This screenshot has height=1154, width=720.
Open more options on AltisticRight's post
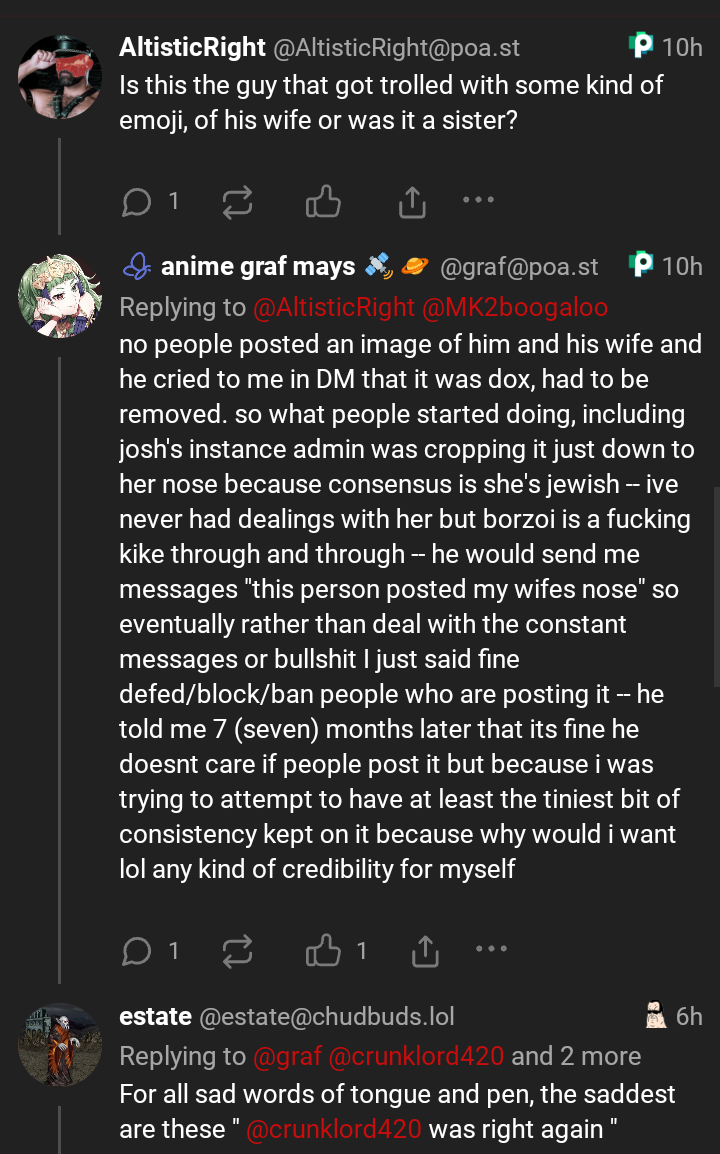click(x=479, y=200)
